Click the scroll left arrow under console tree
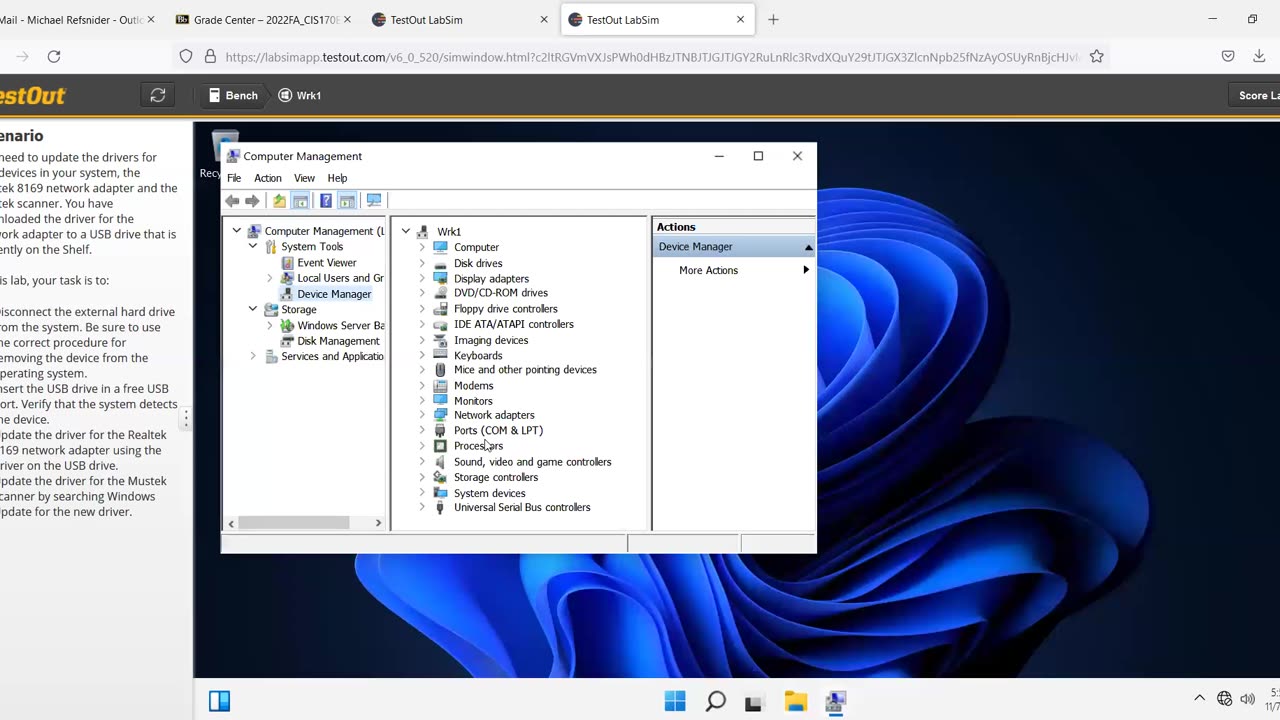Viewport: 1280px width, 720px height. coord(231,523)
